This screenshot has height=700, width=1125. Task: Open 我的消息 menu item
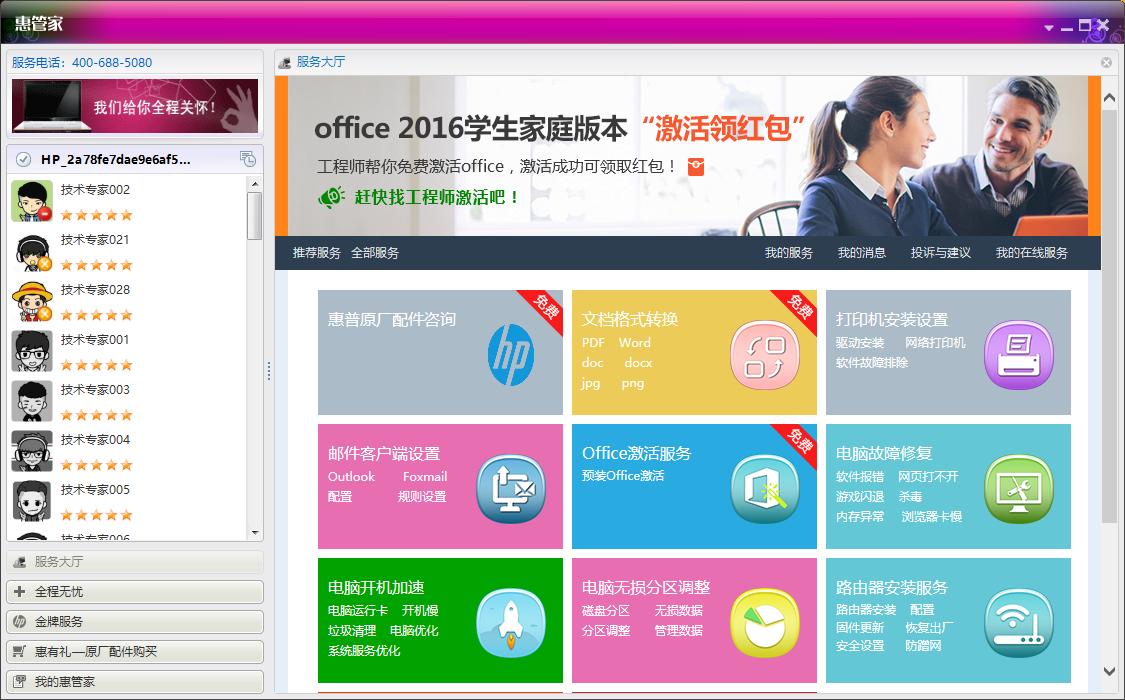(862, 253)
